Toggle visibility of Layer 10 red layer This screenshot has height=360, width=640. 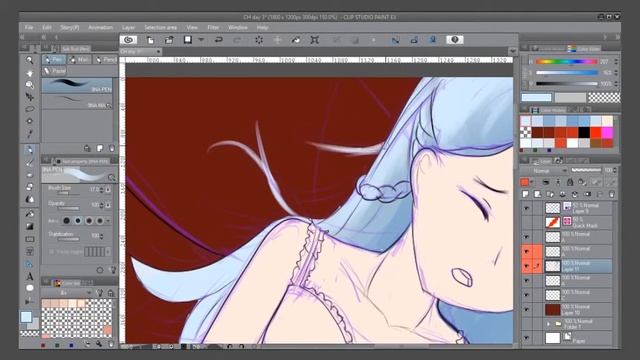(527, 309)
